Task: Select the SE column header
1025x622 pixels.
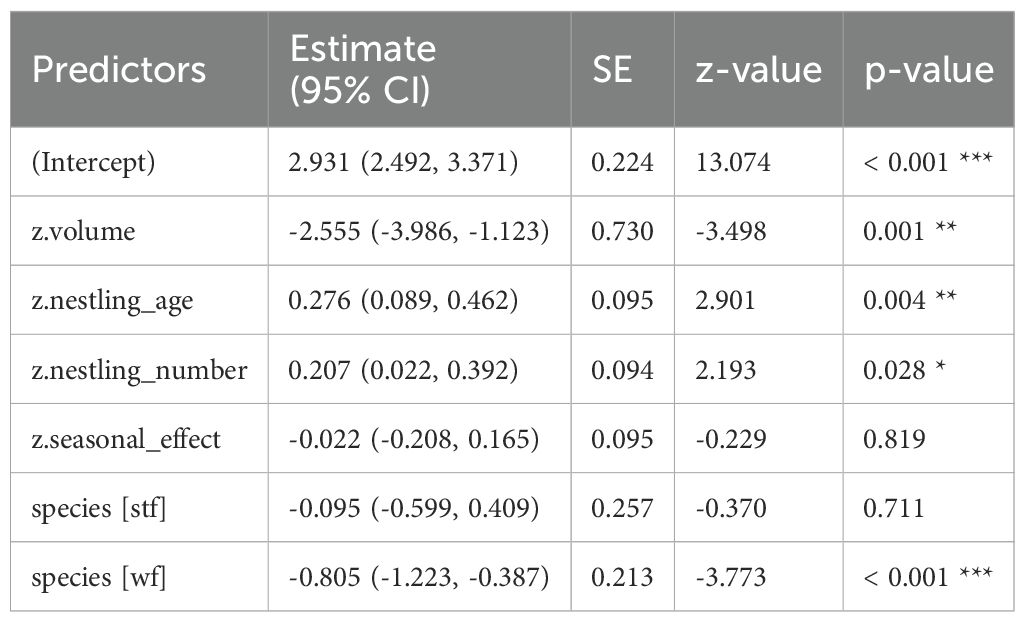Action: (611, 69)
